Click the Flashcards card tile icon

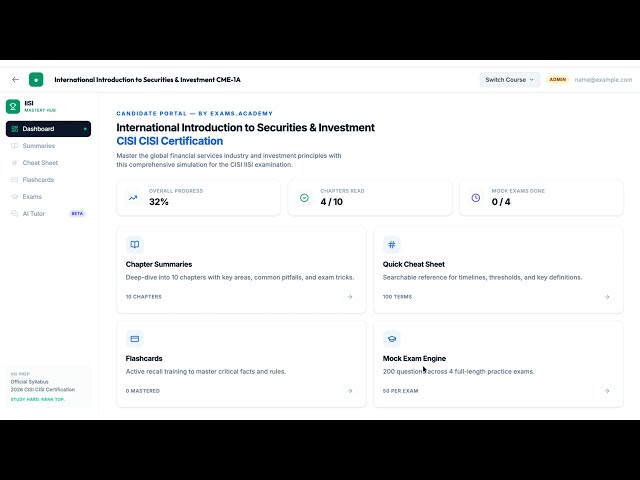135,339
